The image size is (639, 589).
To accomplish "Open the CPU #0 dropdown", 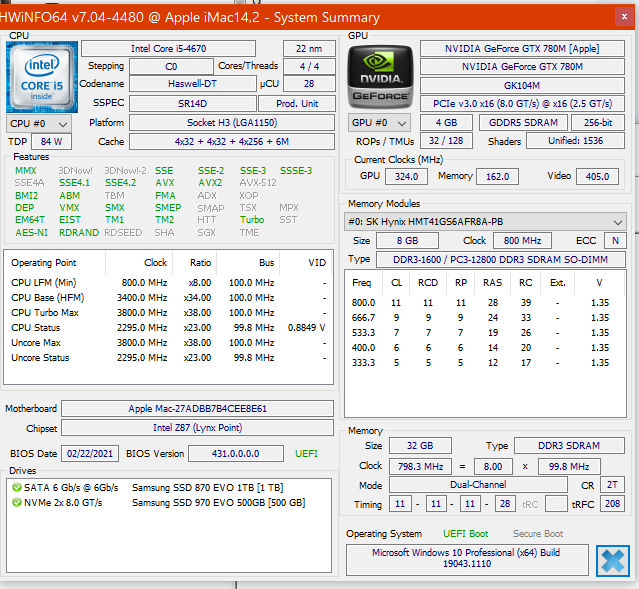I will pyautogui.click(x=39, y=124).
